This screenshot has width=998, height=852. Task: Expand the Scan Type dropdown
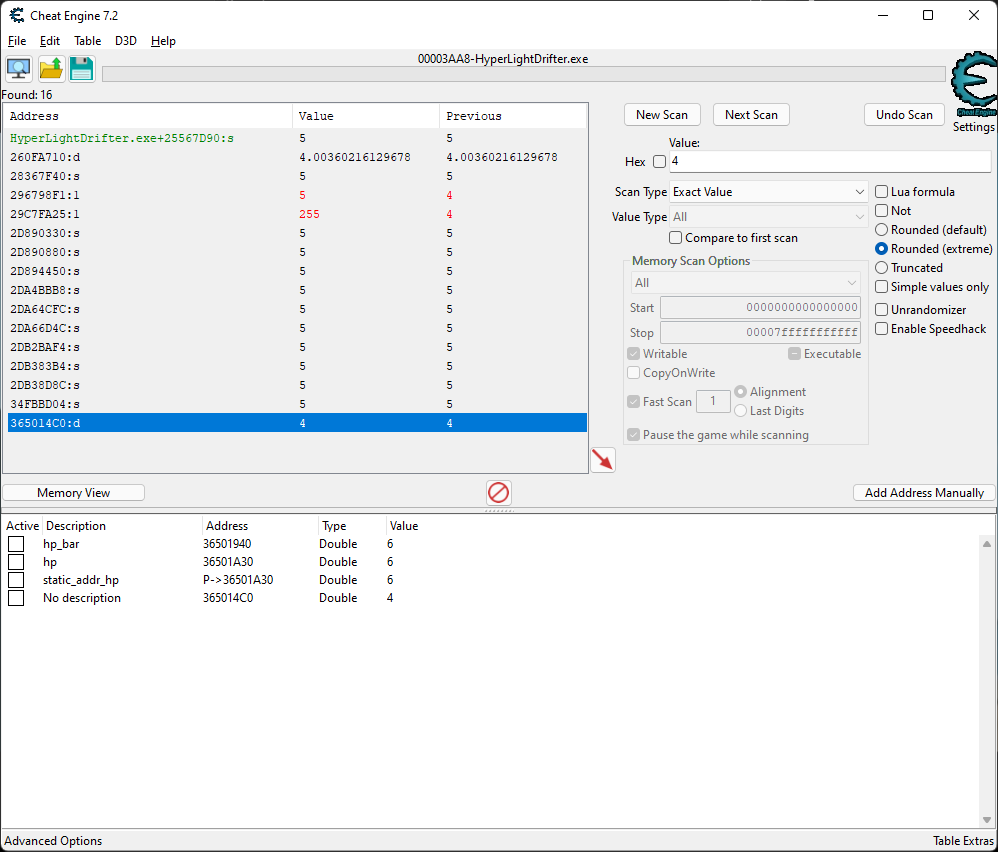pyautogui.click(x=768, y=192)
